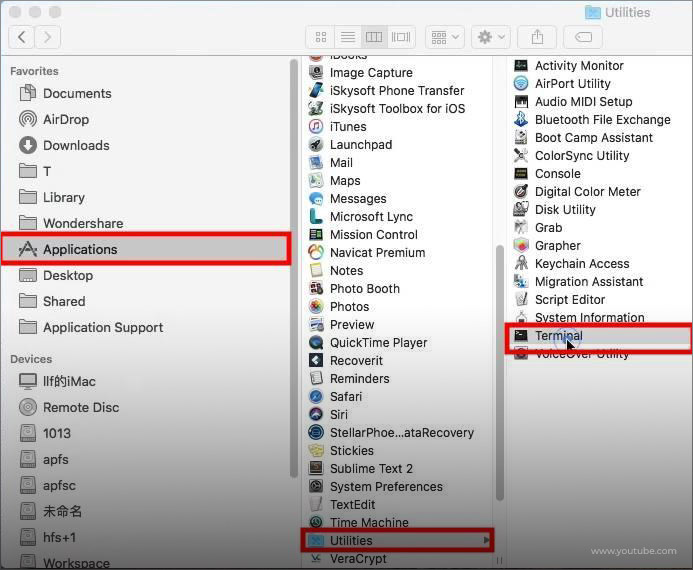Select System Preferences app
This screenshot has width=693, height=570.
click(x=376, y=486)
